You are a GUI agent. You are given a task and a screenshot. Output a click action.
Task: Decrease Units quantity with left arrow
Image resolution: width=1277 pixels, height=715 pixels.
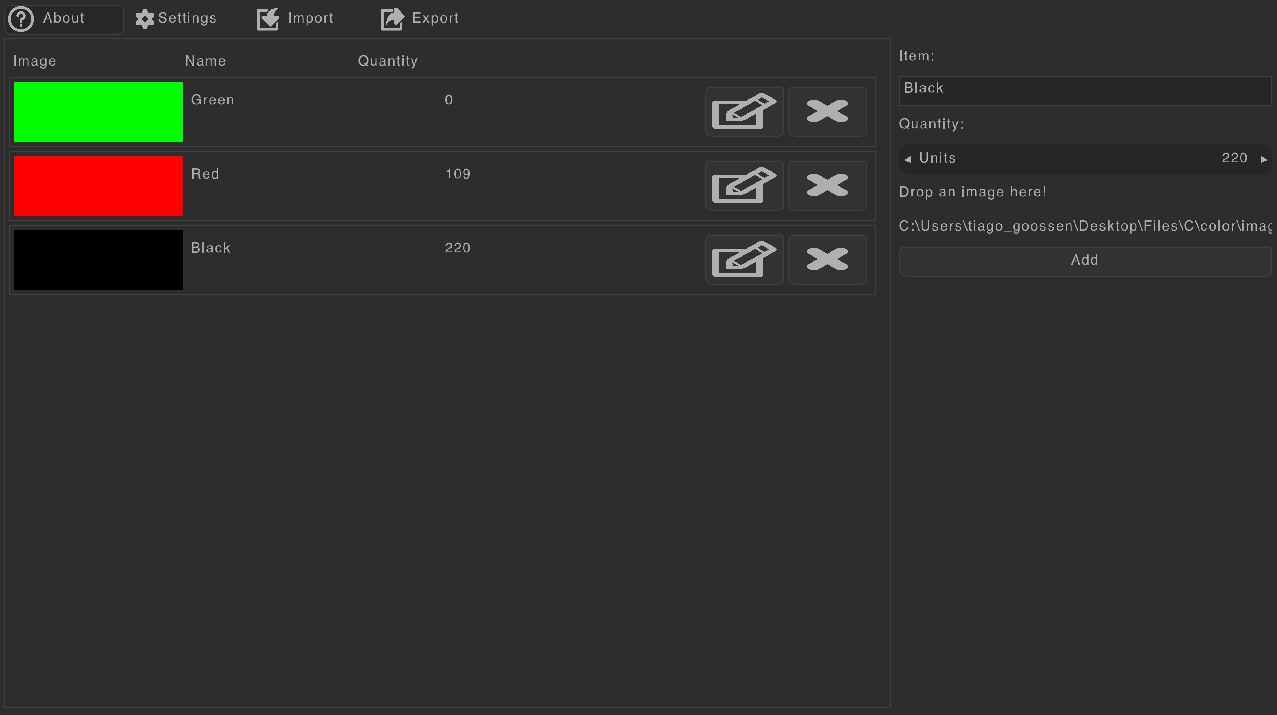pyautogui.click(x=907, y=159)
